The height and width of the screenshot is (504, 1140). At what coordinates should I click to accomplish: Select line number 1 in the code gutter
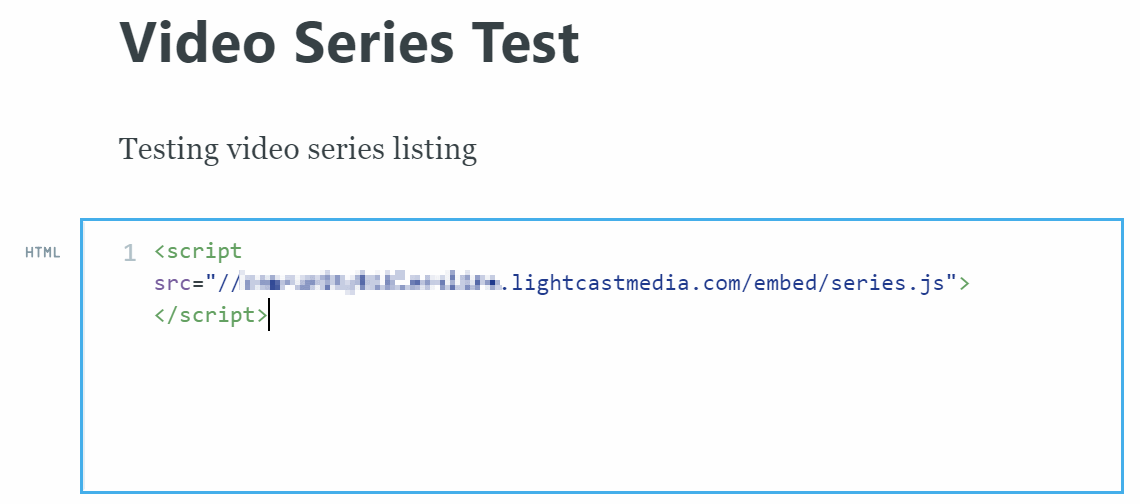pos(129,253)
